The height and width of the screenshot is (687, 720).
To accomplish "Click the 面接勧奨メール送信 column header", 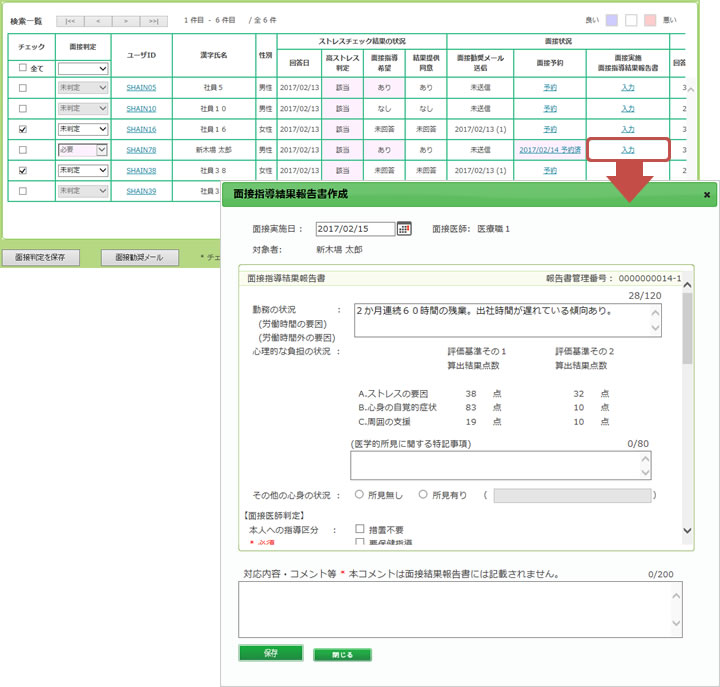I will pos(480,63).
